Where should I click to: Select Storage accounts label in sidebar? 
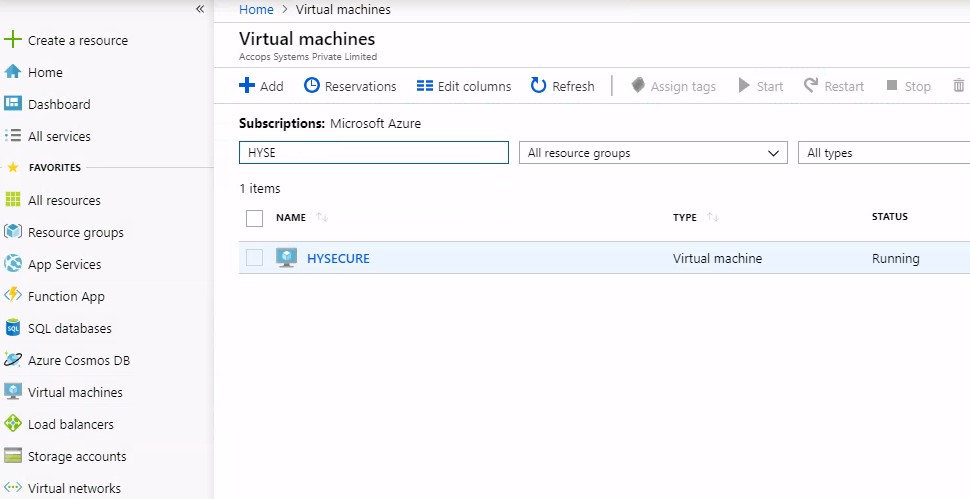[x=77, y=456]
